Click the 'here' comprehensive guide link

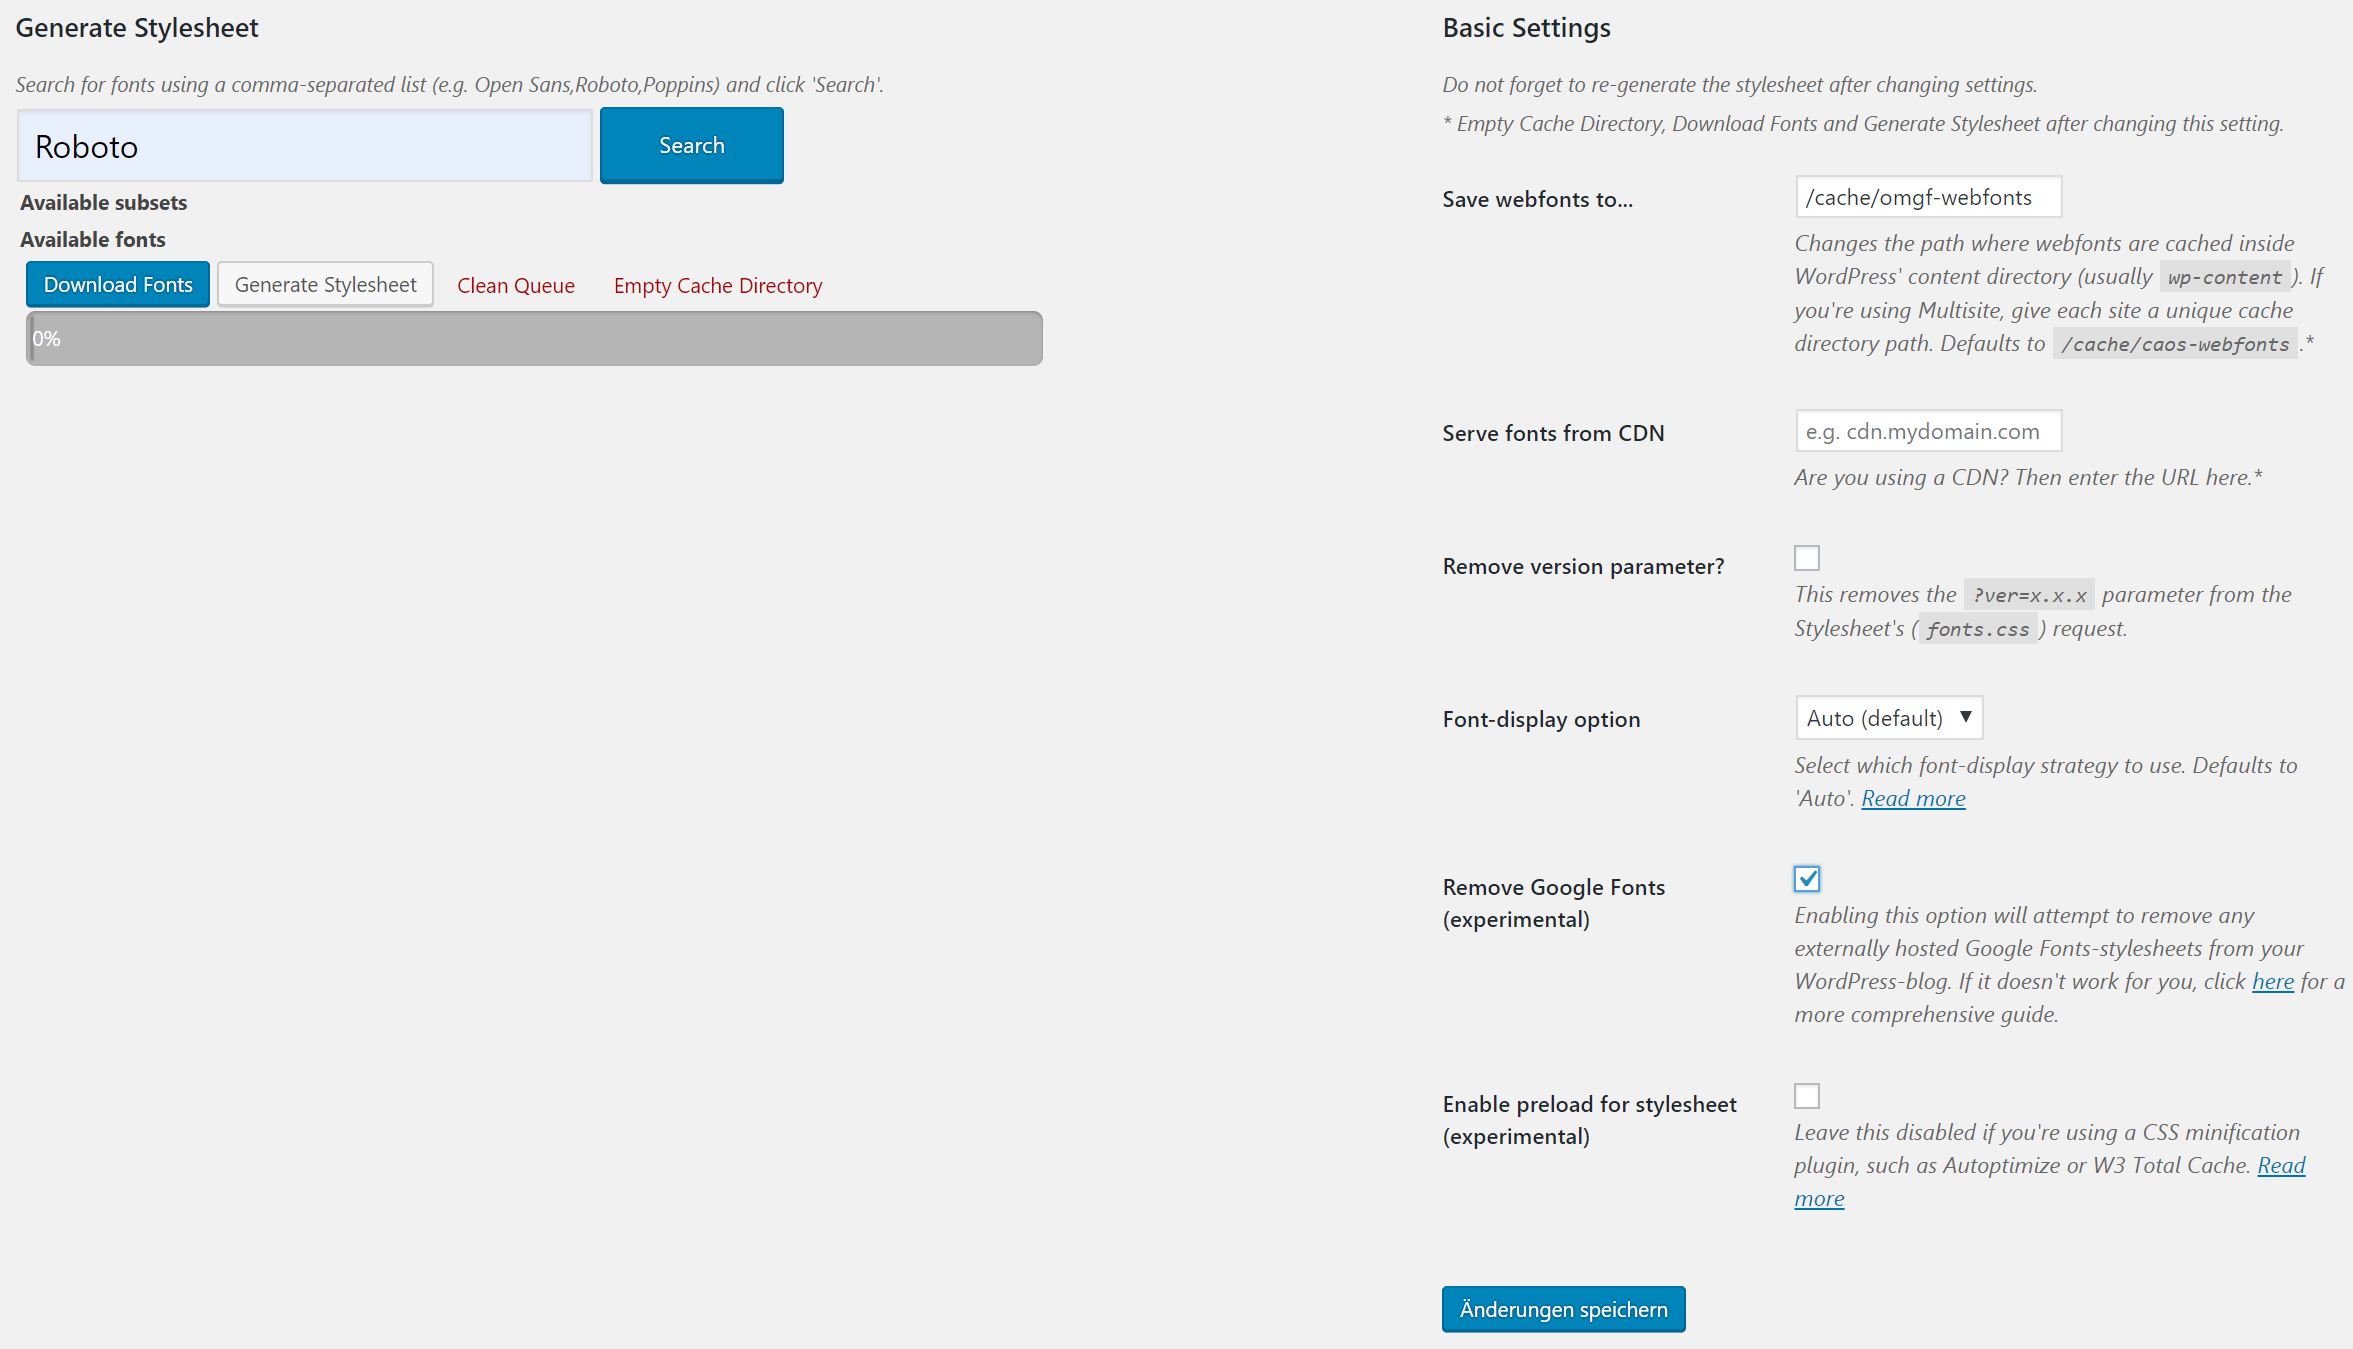[x=2272, y=982]
